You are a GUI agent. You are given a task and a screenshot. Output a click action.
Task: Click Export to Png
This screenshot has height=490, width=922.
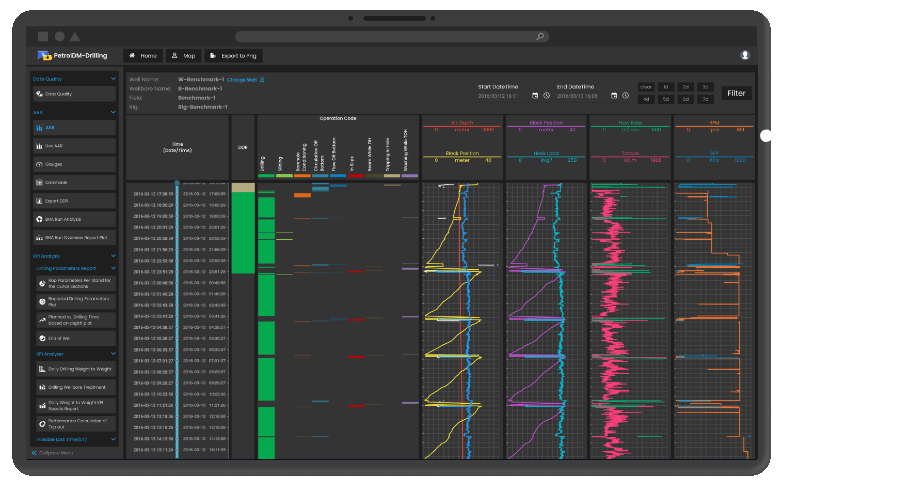click(233, 56)
